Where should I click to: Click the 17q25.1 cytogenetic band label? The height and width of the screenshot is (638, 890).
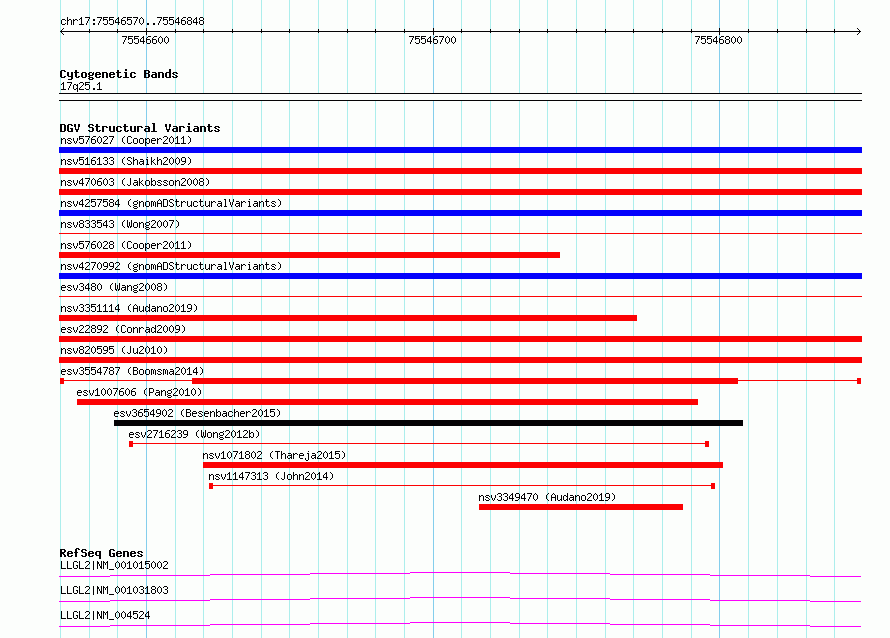[x=81, y=86]
